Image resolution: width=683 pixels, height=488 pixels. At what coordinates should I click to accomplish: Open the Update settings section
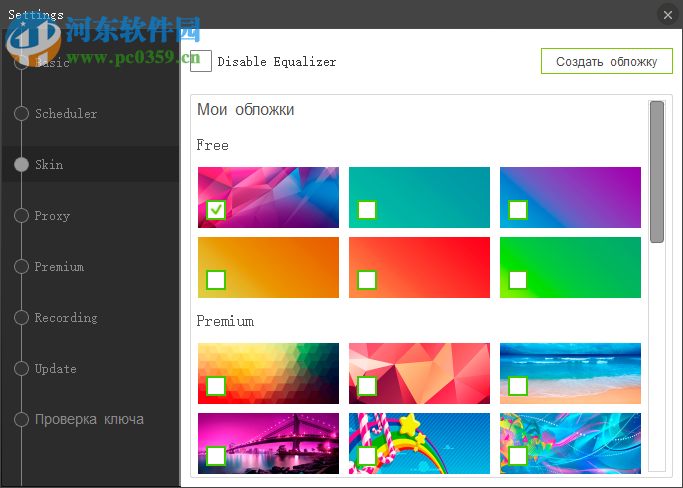[x=55, y=369]
